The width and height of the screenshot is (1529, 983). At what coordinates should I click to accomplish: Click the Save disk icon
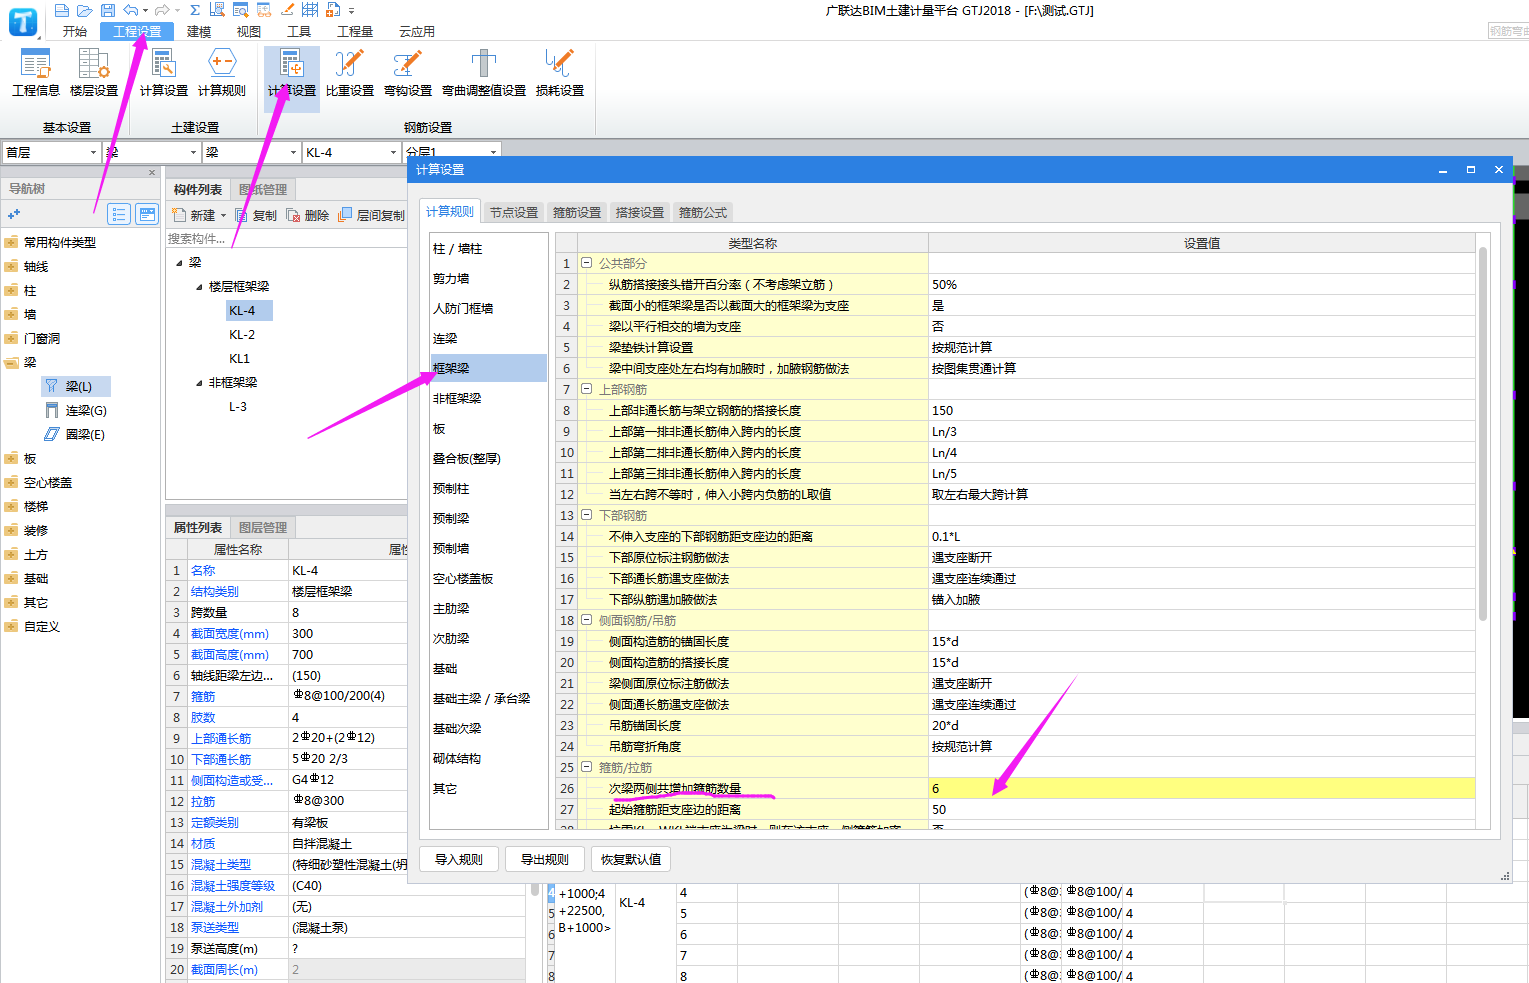tap(108, 10)
